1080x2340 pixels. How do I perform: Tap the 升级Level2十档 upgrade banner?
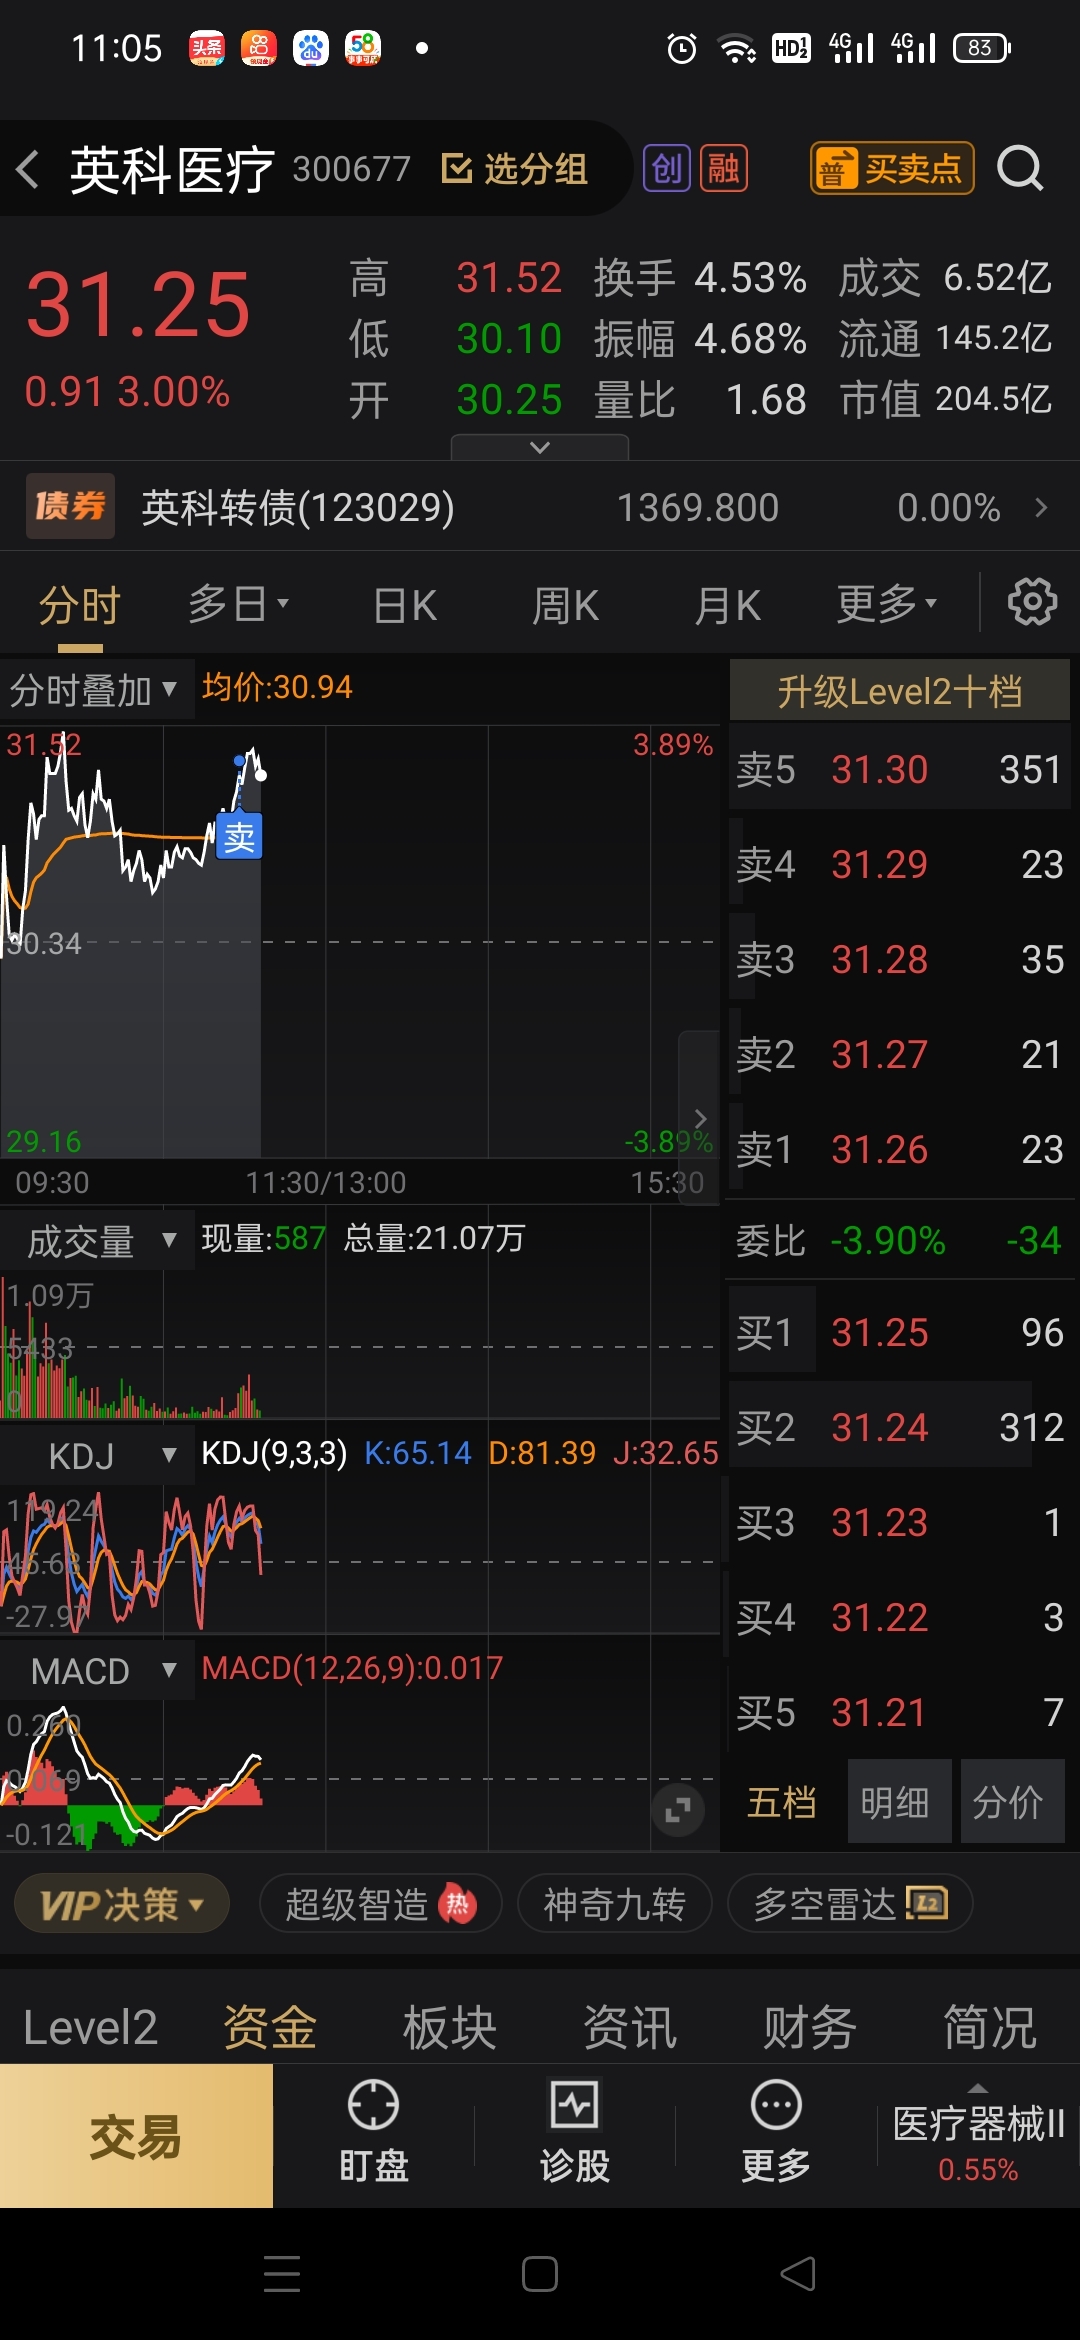pyautogui.click(x=899, y=690)
